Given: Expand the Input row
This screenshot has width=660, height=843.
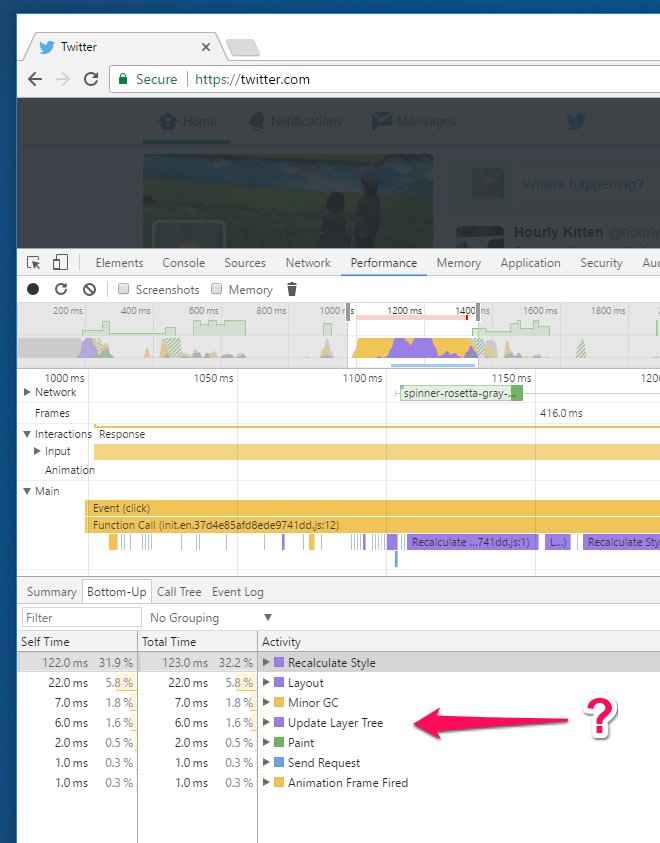Looking at the screenshot, I should (37, 451).
